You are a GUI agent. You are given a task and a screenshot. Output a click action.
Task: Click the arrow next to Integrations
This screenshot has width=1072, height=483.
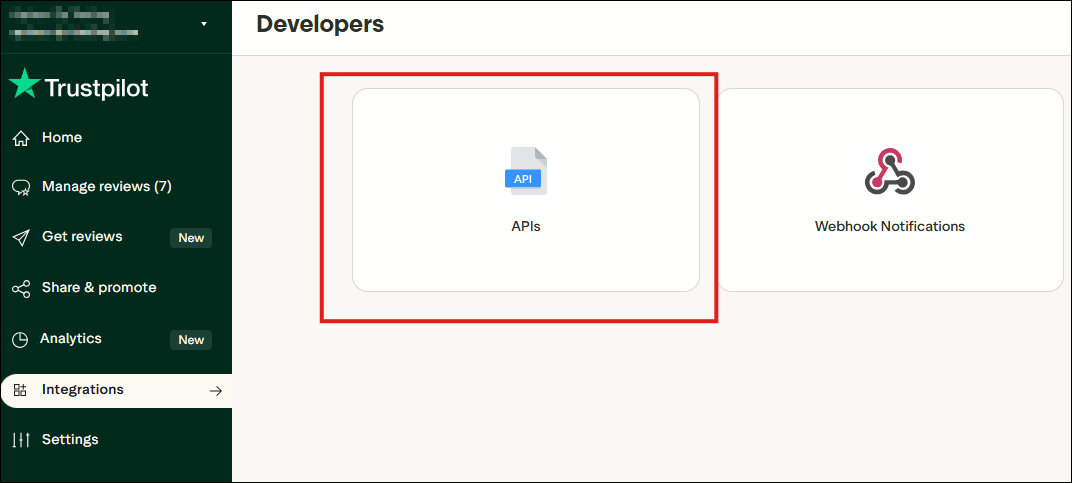(x=216, y=391)
